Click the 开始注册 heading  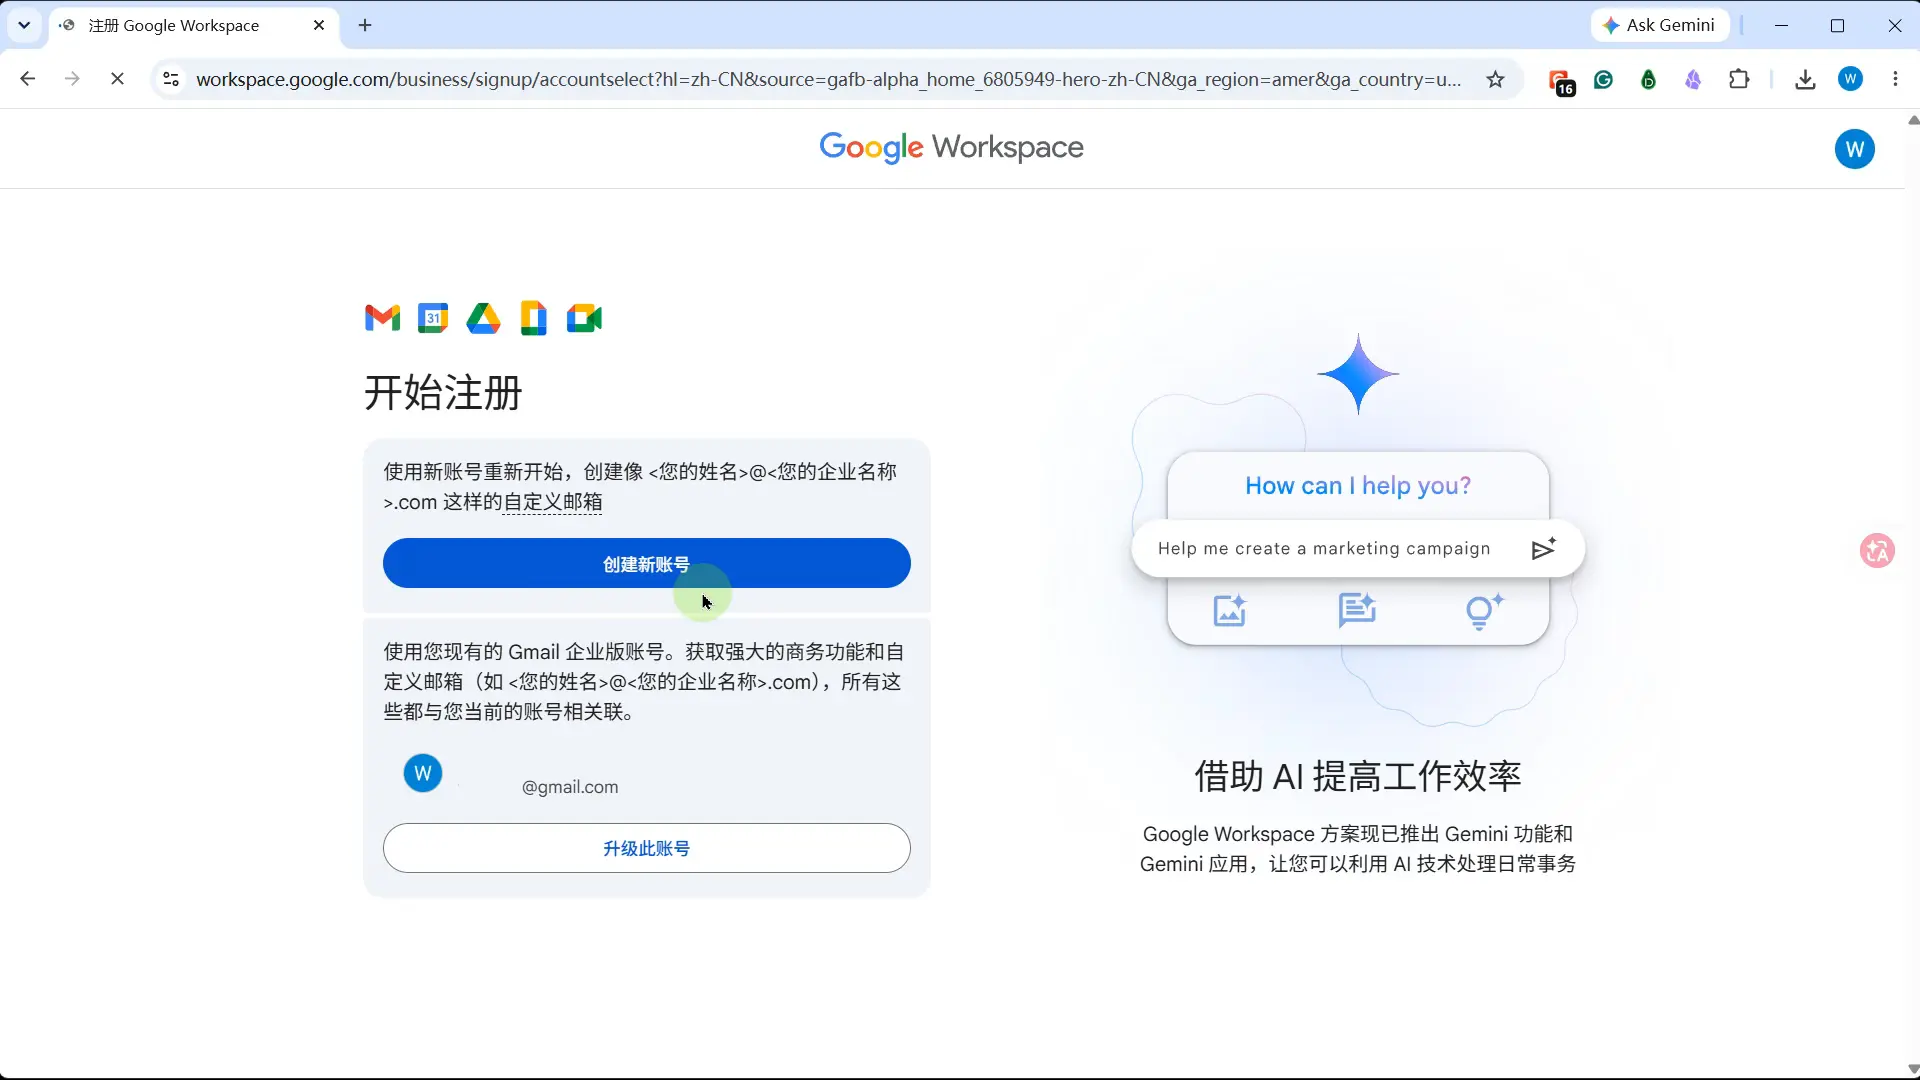tap(443, 392)
